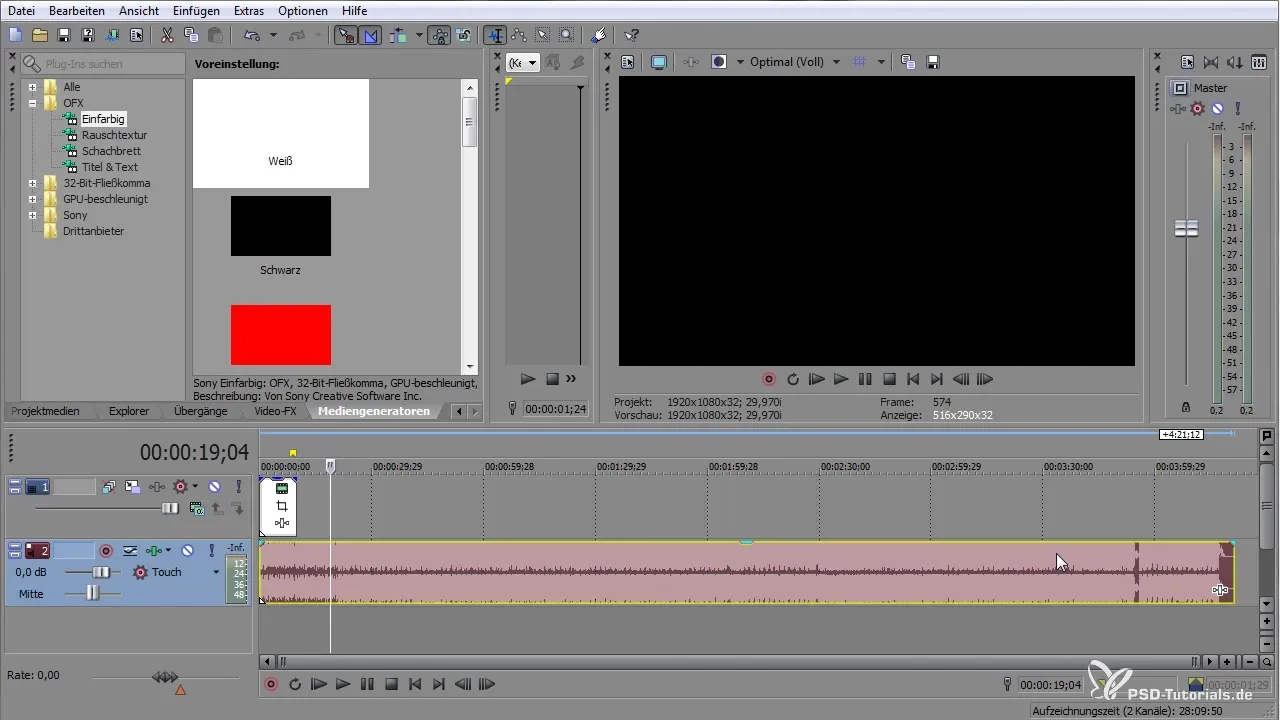Switch to the Video-FX tab
This screenshot has height=720, width=1280.
(x=275, y=411)
